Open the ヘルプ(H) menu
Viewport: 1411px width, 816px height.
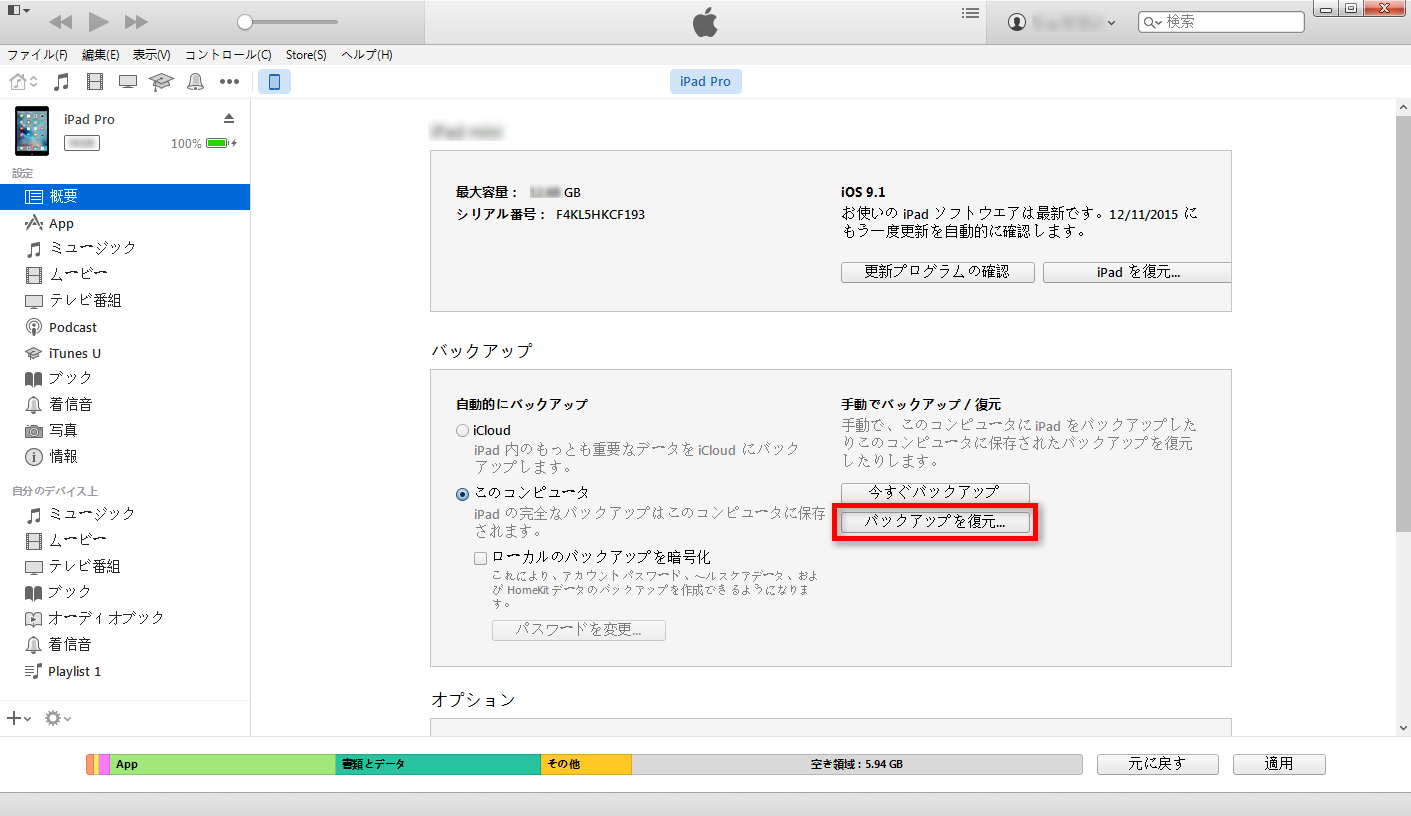366,55
